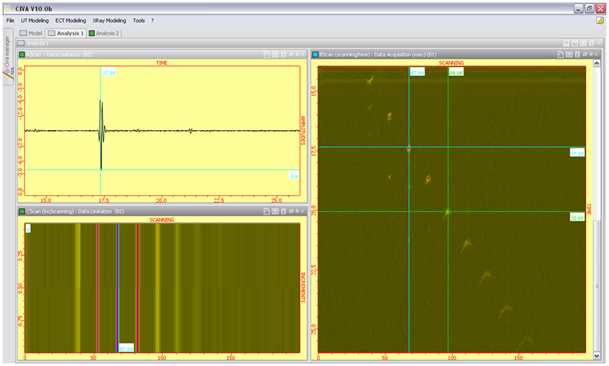Switch to the Model tab
Image resolution: width=609 pixels, height=366 pixels.
(31, 33)
